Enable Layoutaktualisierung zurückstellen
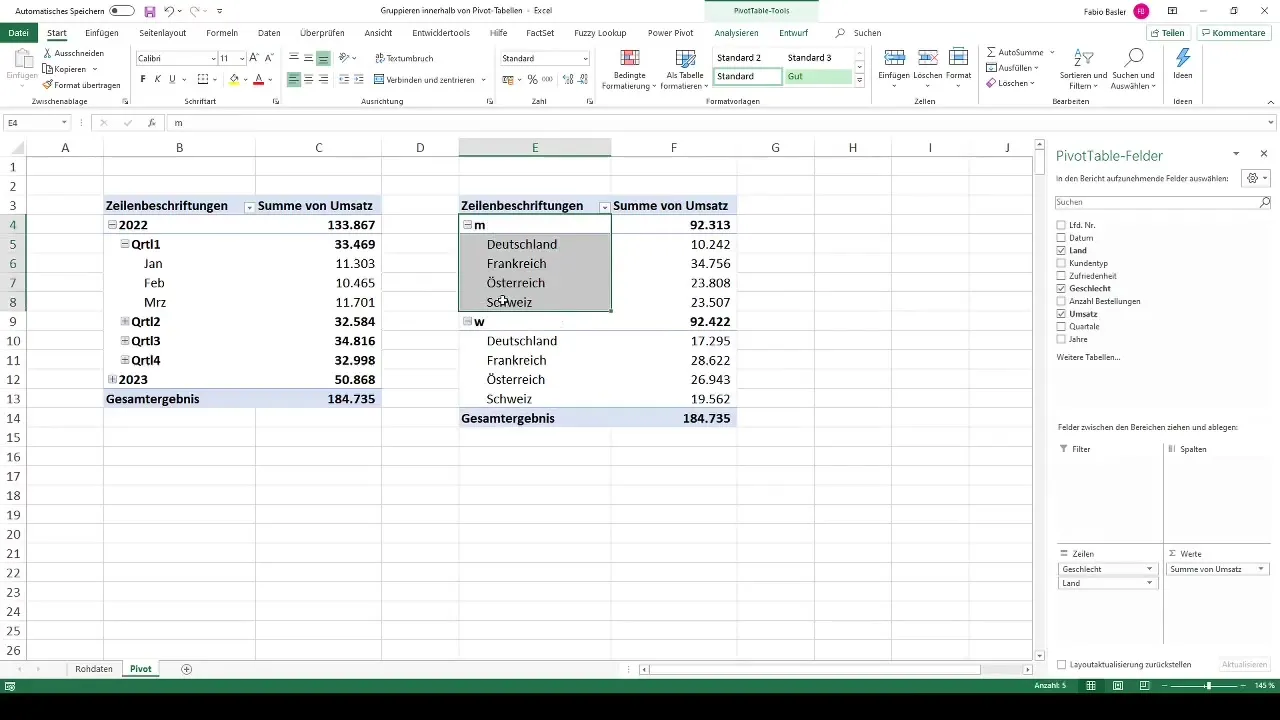Image resolution: width=1280 pixels, height=720 pixels. (x=1061, y=664)
